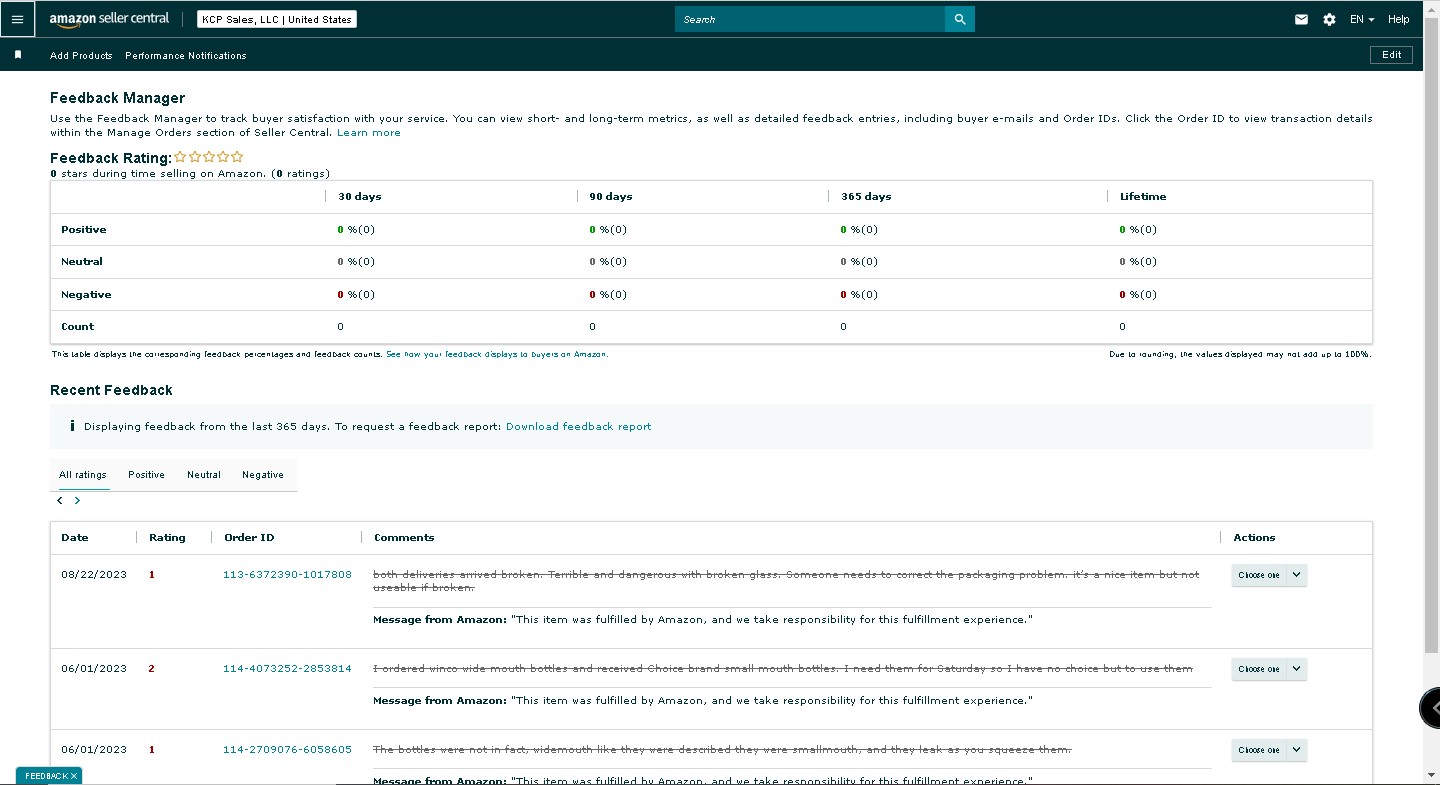Click the Help link
Image resolution: width=1440 pixels, height=785 pixels.
pyautogui.click(x=1398, y=19)
